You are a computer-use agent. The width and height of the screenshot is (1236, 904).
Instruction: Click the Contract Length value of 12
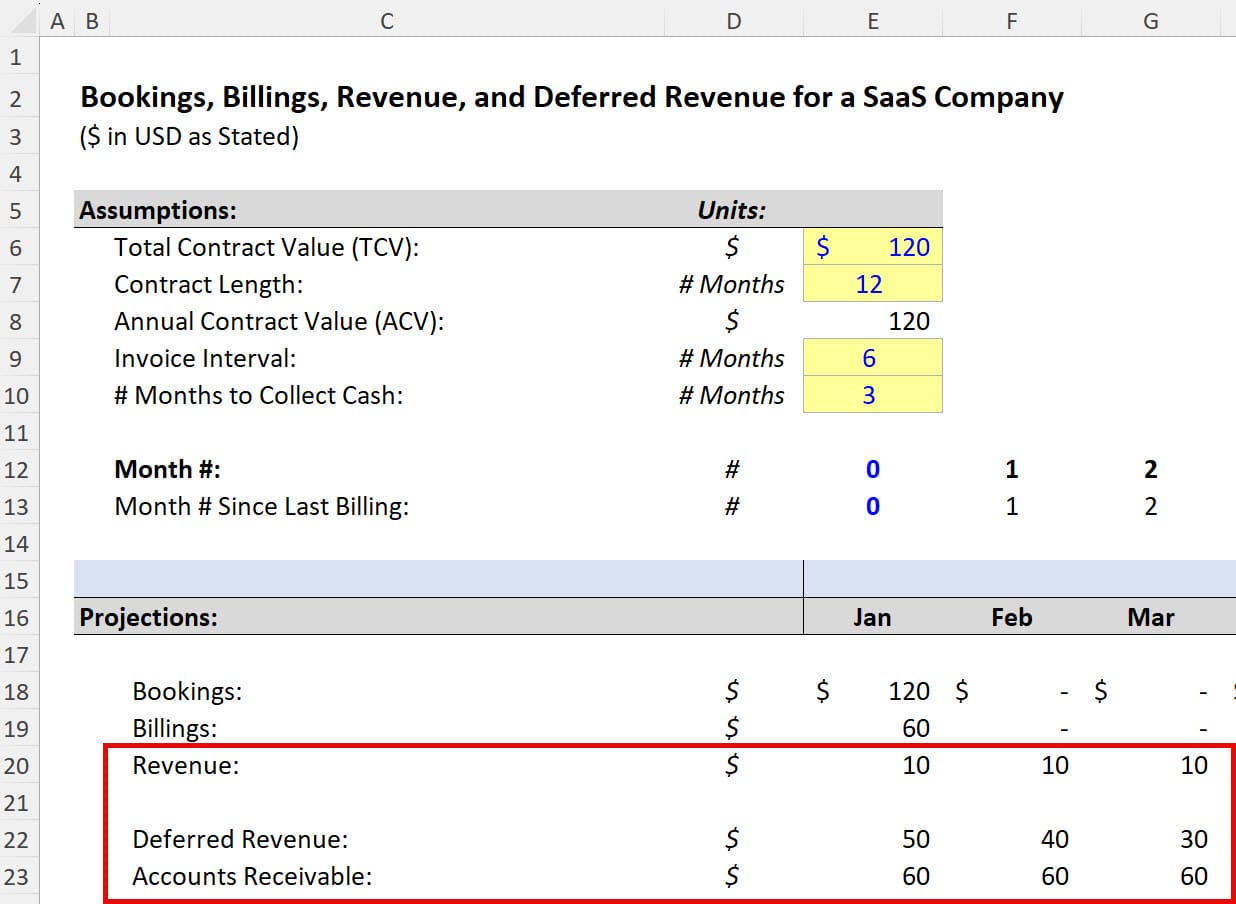(x=872, y=284)
